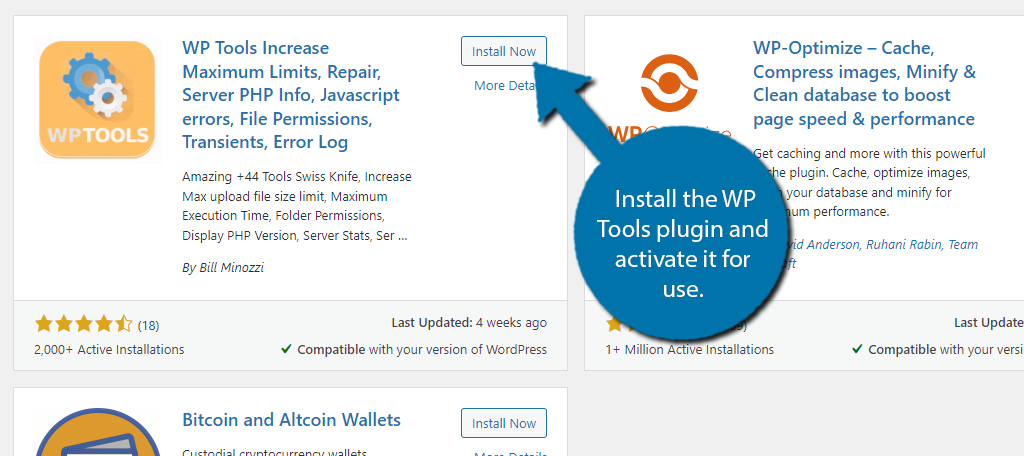The width and height of the screenshot is (1024, 456).
Task: Click the Bitcoin and Altcoin Wallets icon
Action: pyautogui.click(x=97, y=432)
